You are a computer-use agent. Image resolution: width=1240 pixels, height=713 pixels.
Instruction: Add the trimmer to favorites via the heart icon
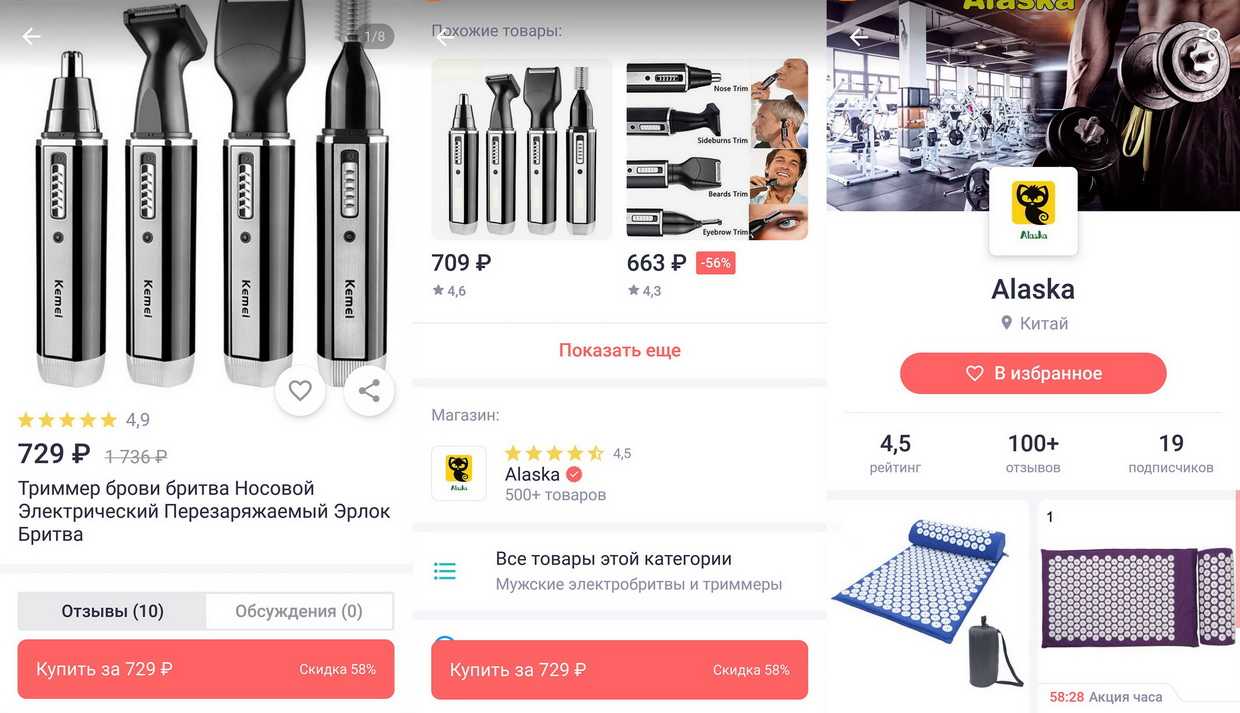pos(300,391)
